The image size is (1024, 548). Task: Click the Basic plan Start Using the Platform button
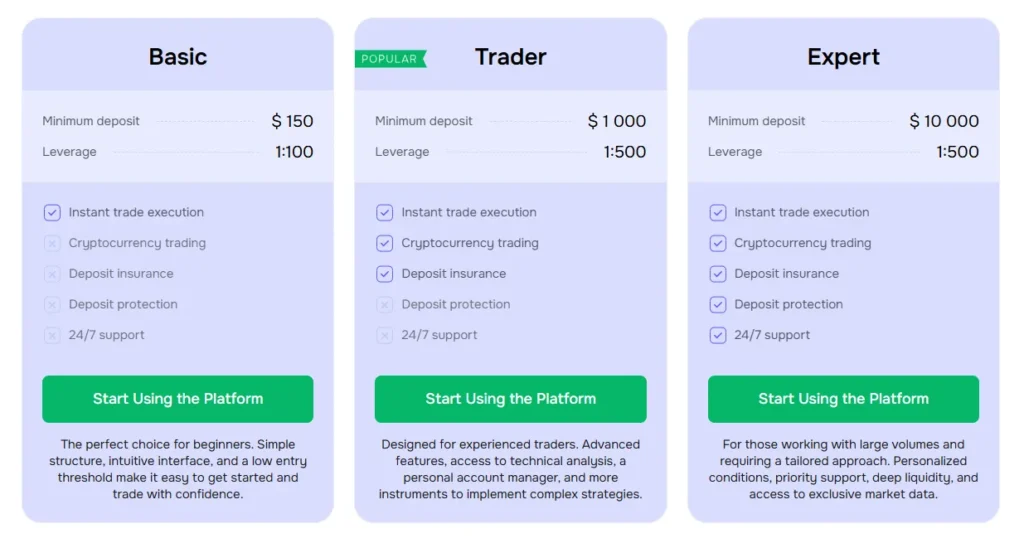tap(177, 399)
